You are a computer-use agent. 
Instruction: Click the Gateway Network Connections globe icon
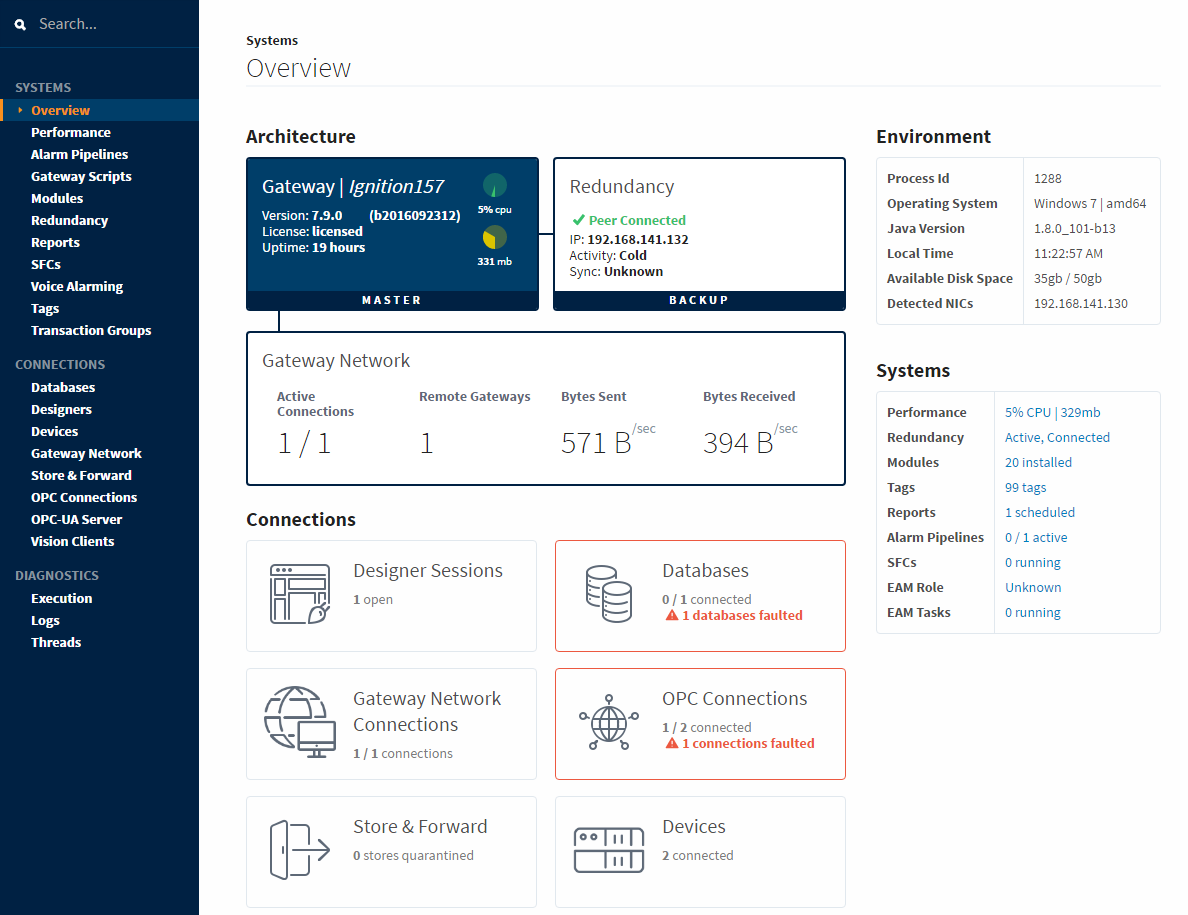299,722
